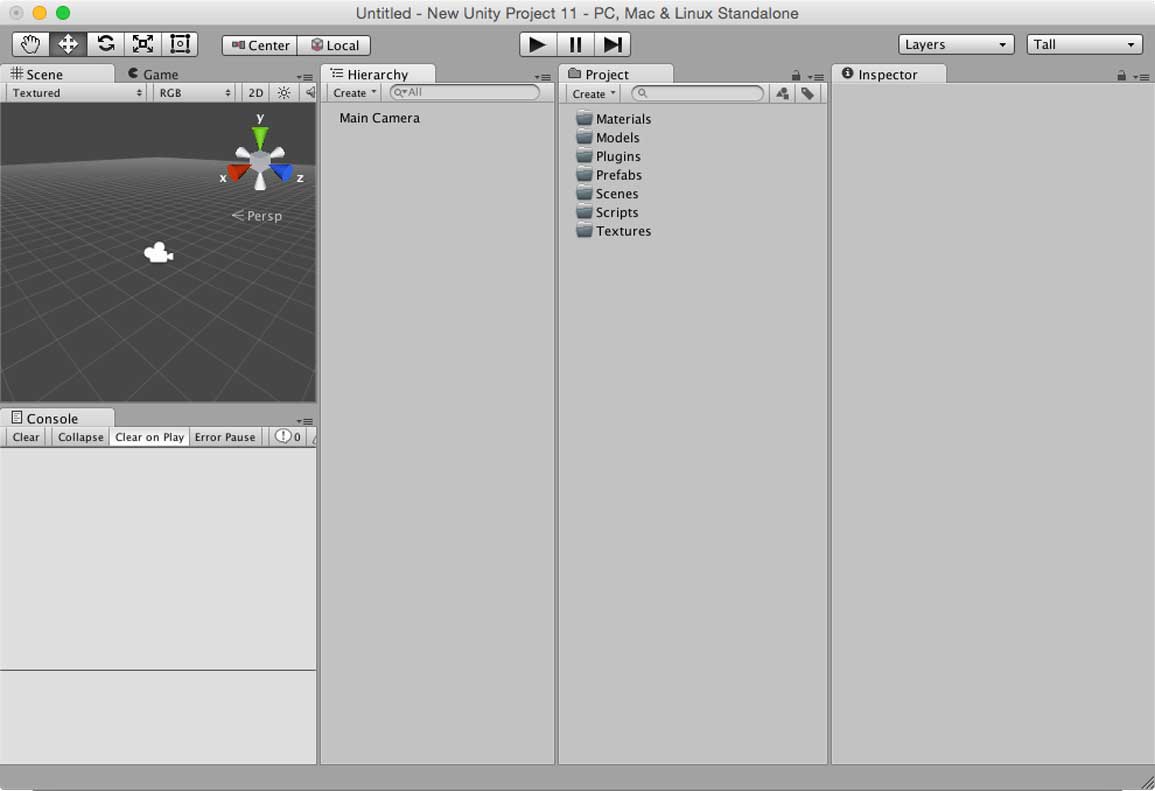Click the red X axis gizmo cone
This screenshot has width=1155, height=791.
click(x=238, y=172)
